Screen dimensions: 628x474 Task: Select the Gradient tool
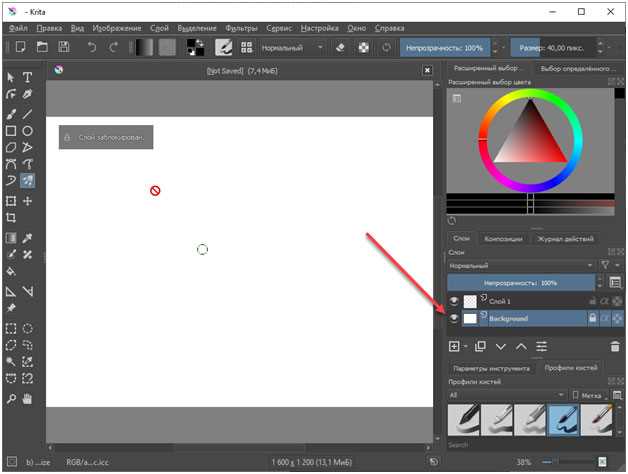[x=11, y=238]
